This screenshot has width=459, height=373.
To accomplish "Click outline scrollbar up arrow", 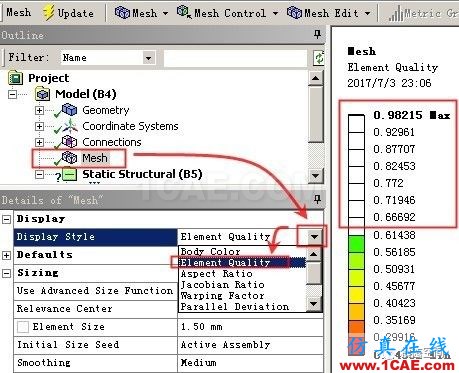I will point(316,79).
